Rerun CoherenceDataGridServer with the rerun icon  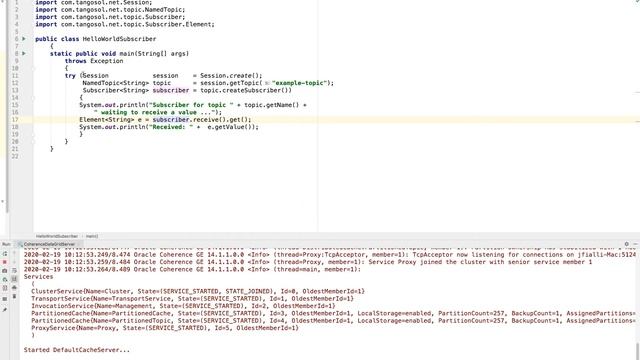tap(5, 253)
